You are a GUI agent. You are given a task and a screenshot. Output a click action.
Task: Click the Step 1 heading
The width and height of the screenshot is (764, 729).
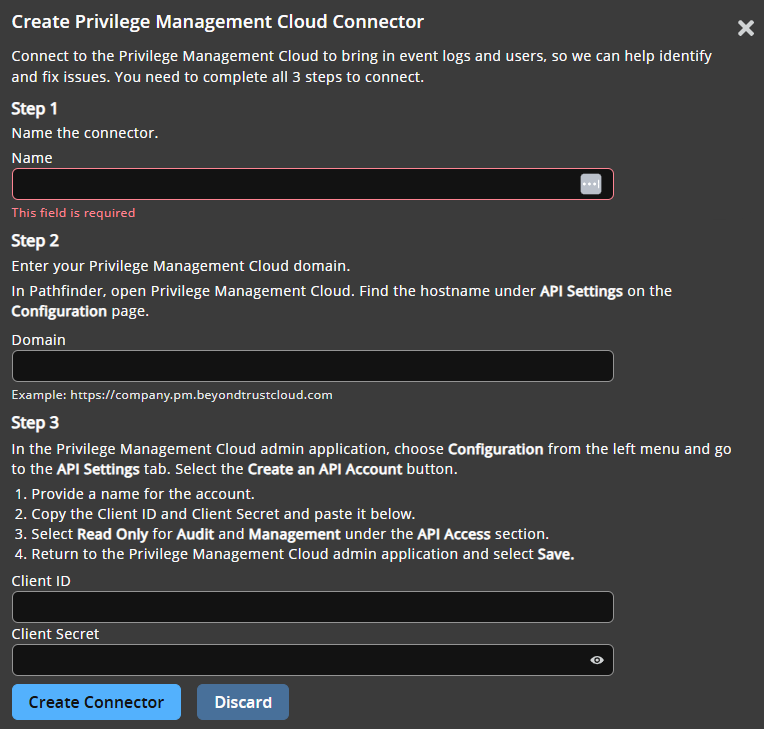click(x=35, y=109)
